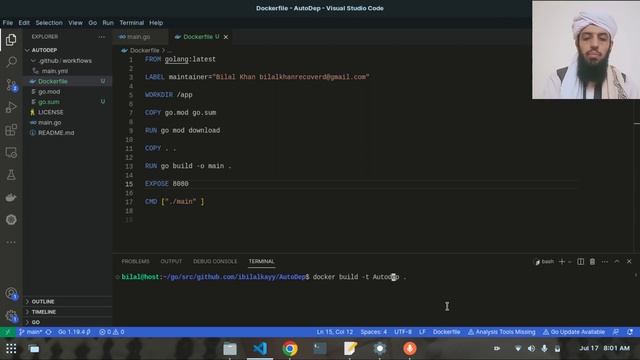Open terminal panel more actions
The height and width of the screenshot is (360, 640).
coord(604,262)
